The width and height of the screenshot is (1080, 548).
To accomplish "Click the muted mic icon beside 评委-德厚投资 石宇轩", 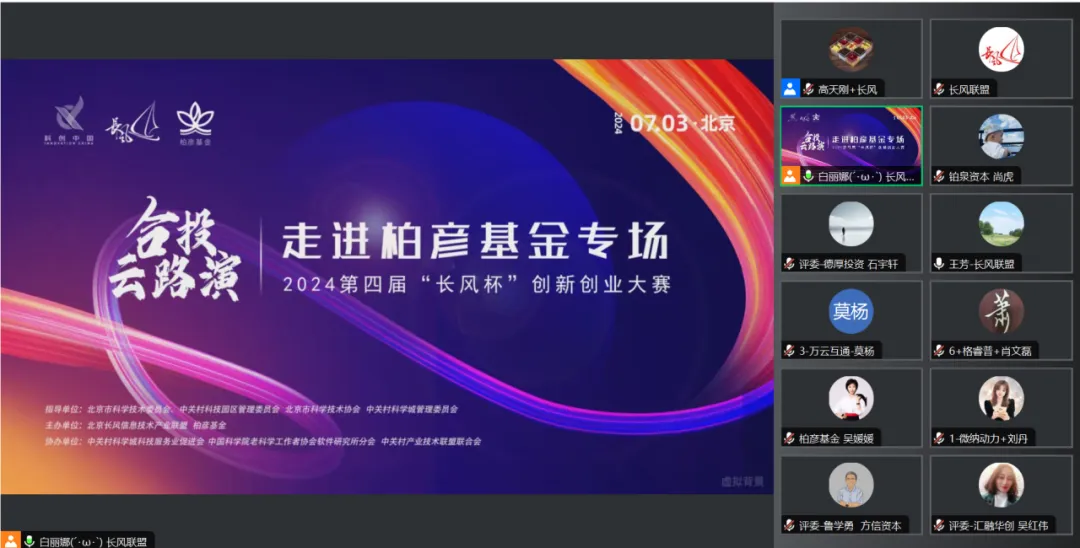I will tap(789, 264).
